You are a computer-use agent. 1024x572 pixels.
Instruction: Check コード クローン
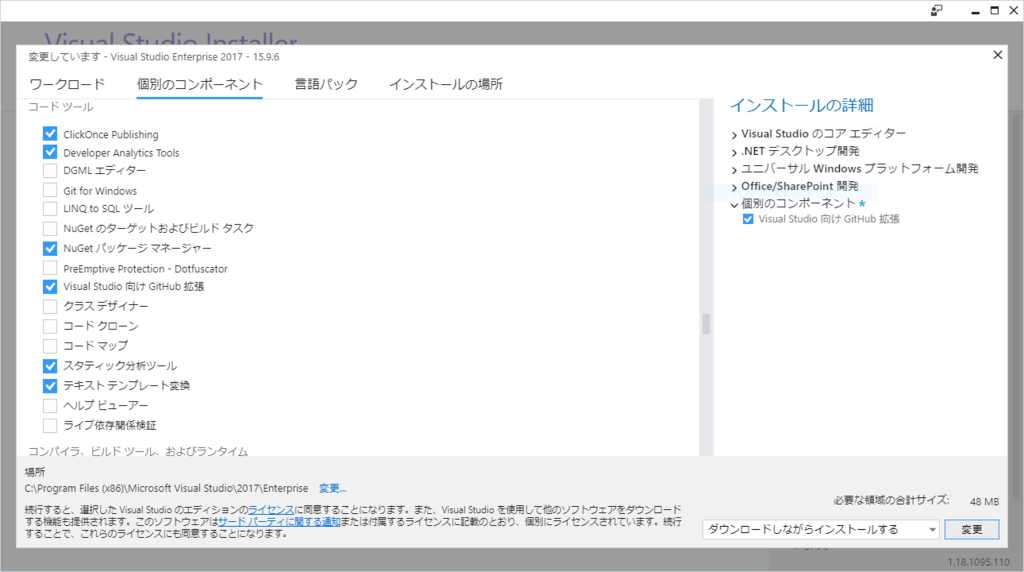click(x=50, y=326)
